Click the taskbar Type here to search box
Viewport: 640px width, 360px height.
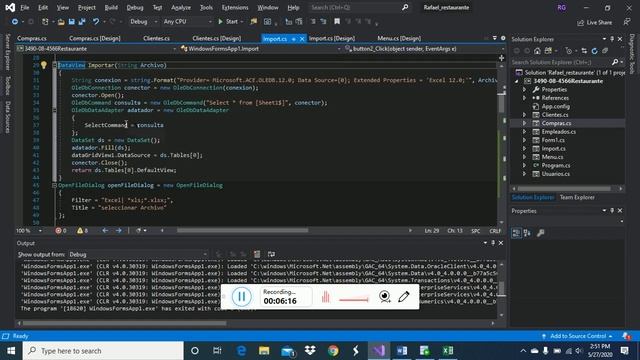click(x=103, y=351)
